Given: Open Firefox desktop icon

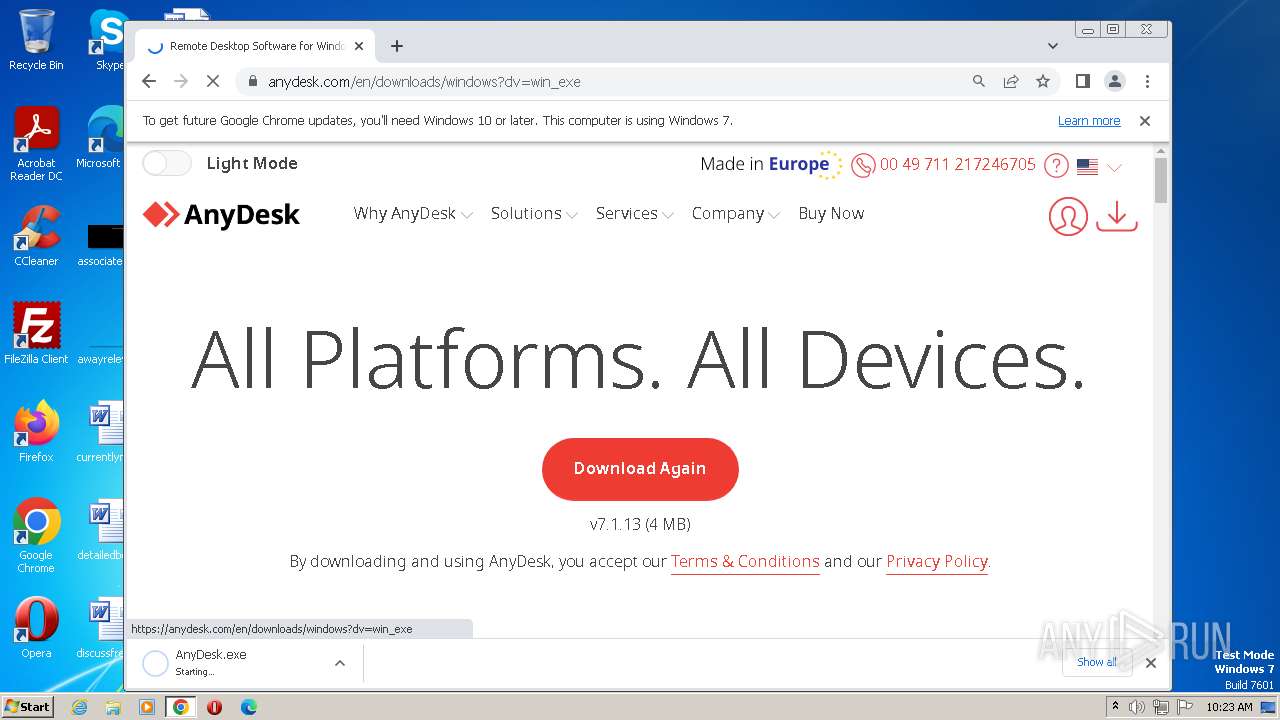Looking at the screenshot, I should (36, 431).
